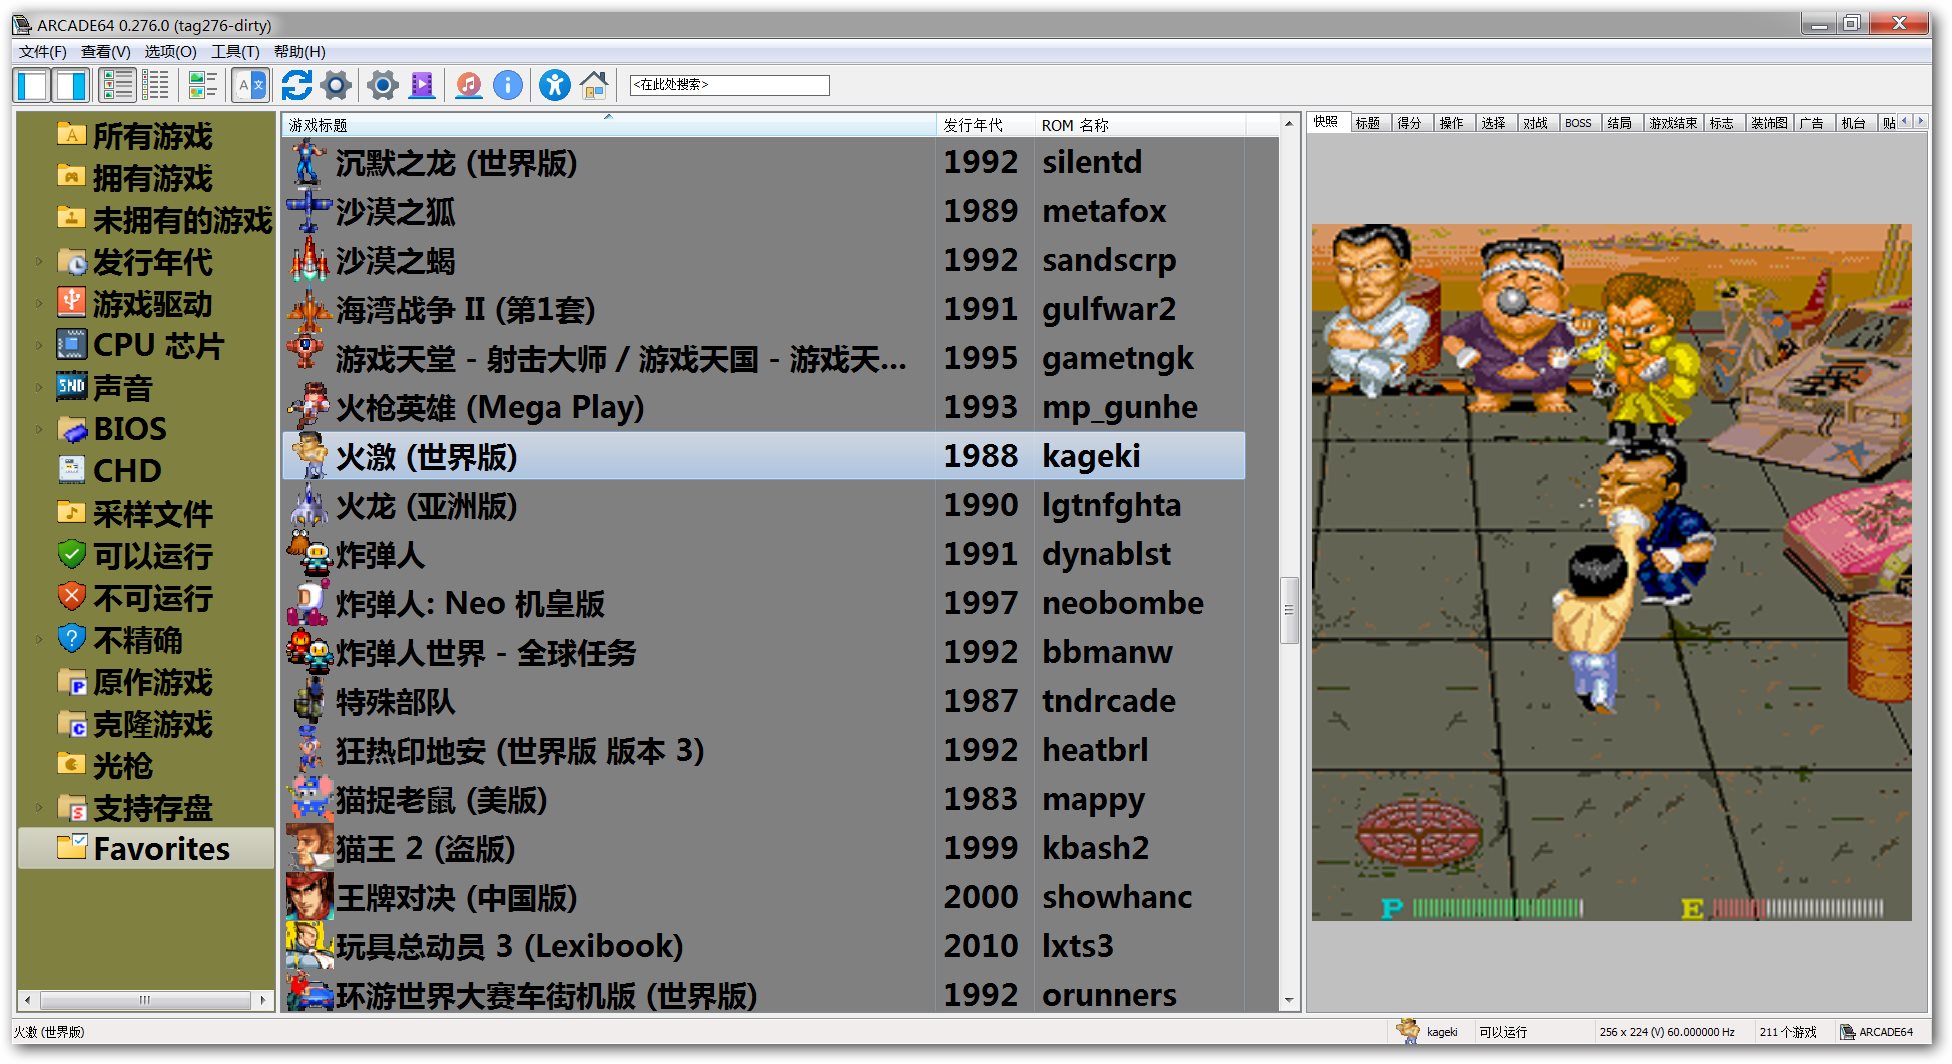Click the 克隆游戏 folder icon
Viewport: 1952px width, 1064px height.
(72, 724)
